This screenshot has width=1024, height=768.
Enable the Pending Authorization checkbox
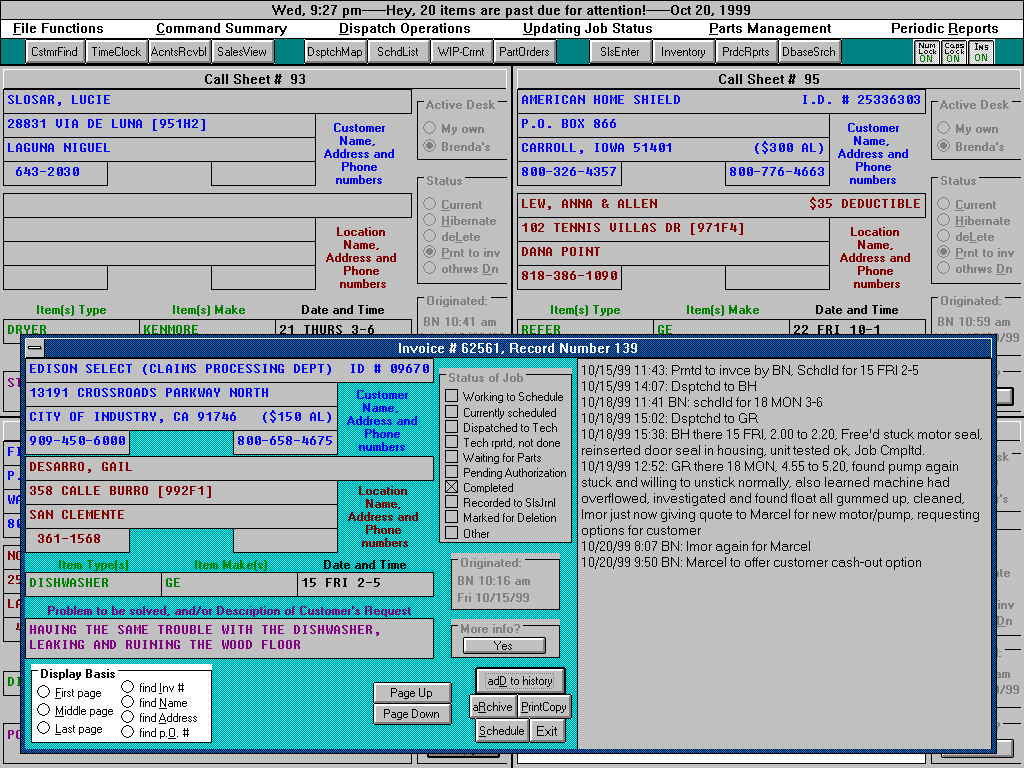pyautogui.click(x=452, y=473)
